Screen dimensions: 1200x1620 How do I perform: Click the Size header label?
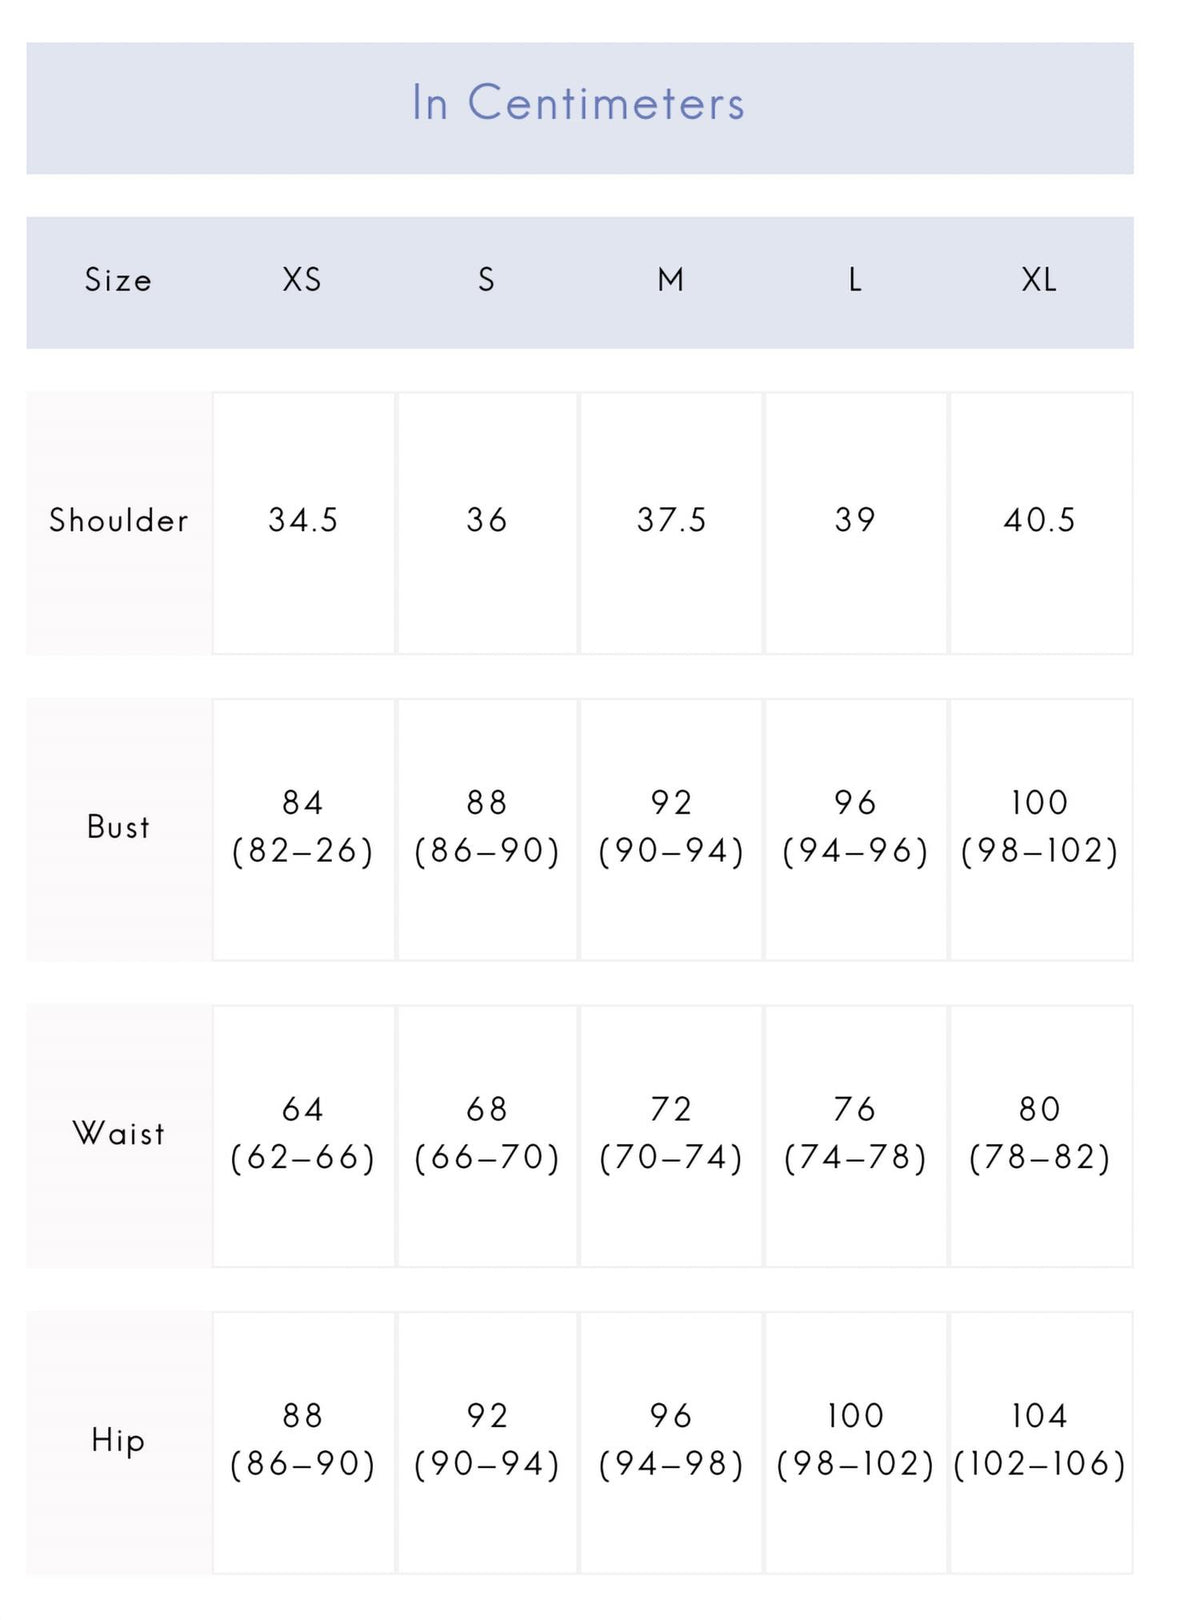[118, 280]
